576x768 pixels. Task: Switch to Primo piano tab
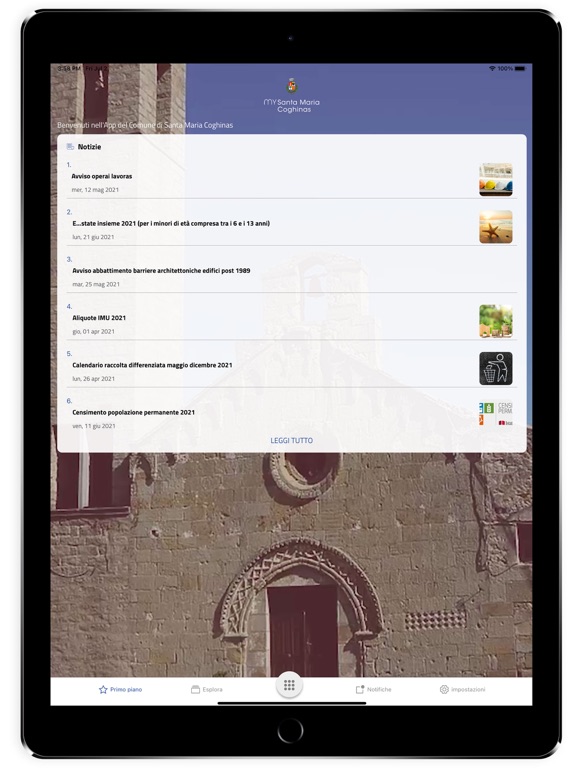(x=120, y=690)
